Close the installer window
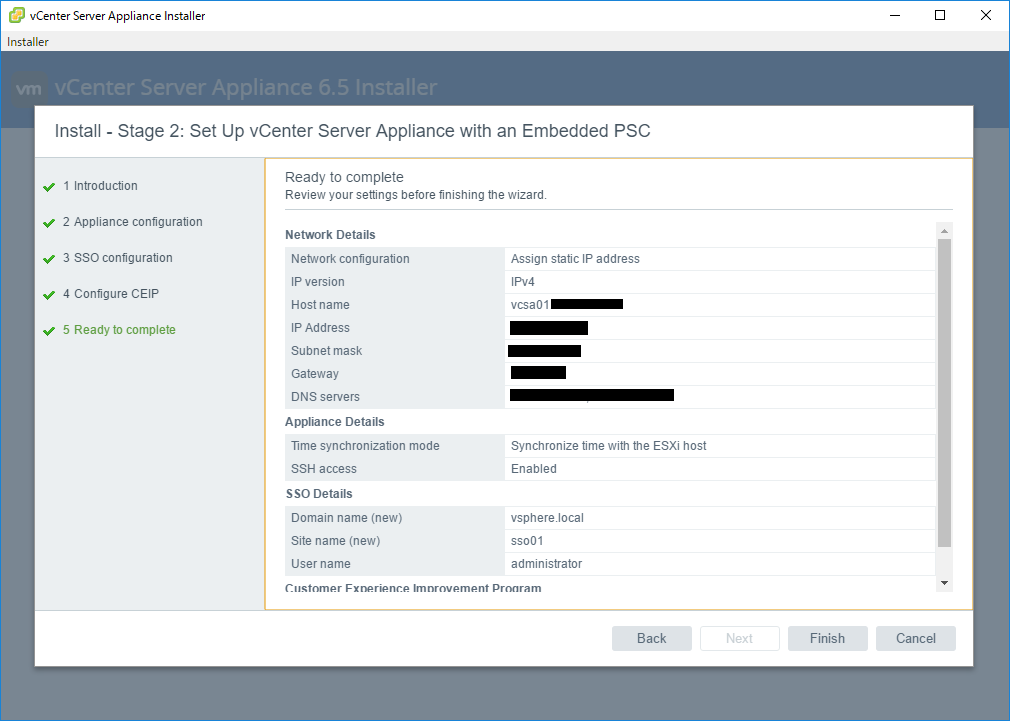 point(986,15)
